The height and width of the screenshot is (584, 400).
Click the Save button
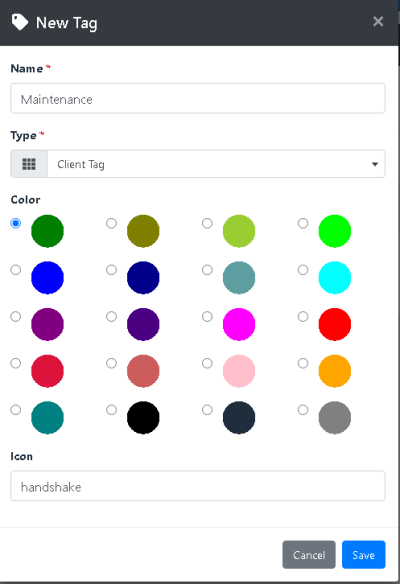(364, 555)
